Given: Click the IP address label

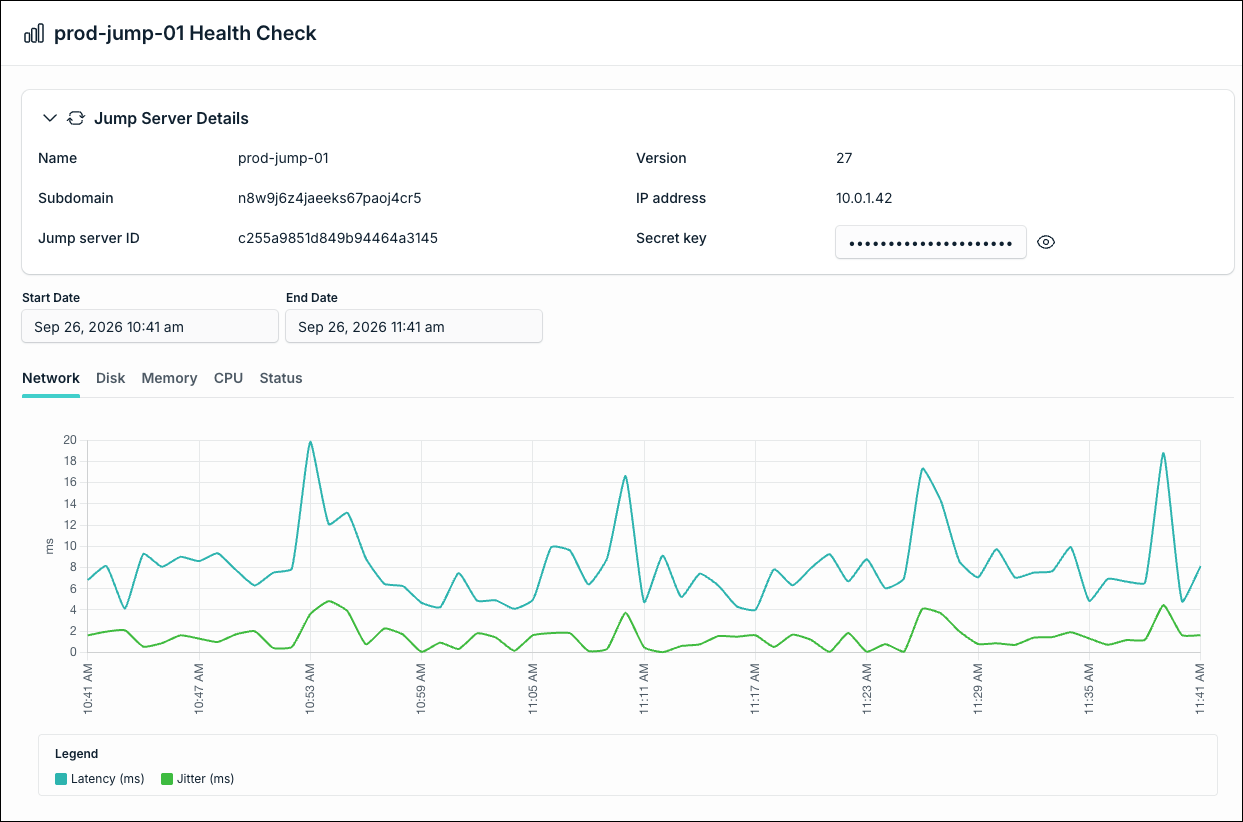Looking at the screenshot, I should tap(671, 198).
